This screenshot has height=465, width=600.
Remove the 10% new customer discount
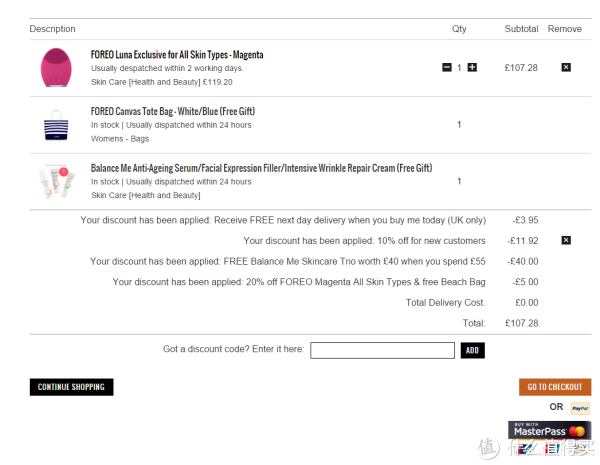coord(566,240)
